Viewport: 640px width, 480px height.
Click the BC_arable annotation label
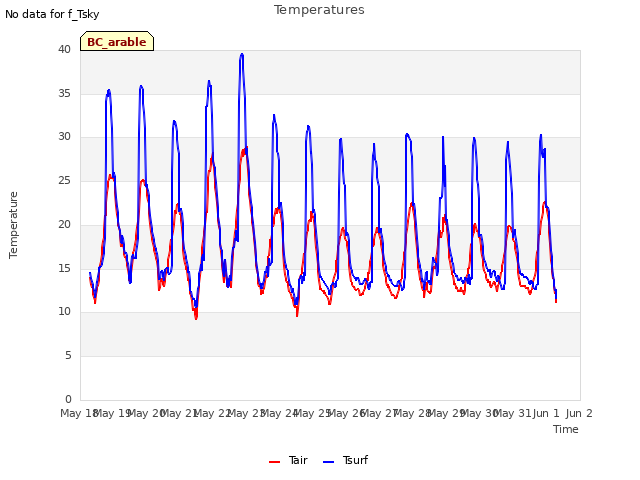[x=117, y=41]
